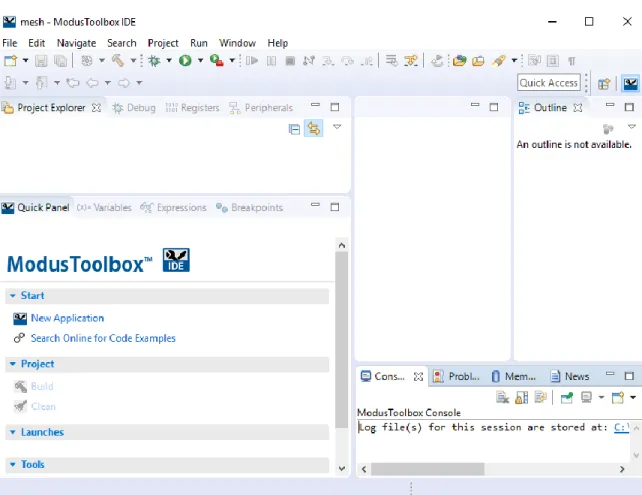Open the Window menu
The width and height of the screenshot is (642, 495).
(237, 43)
